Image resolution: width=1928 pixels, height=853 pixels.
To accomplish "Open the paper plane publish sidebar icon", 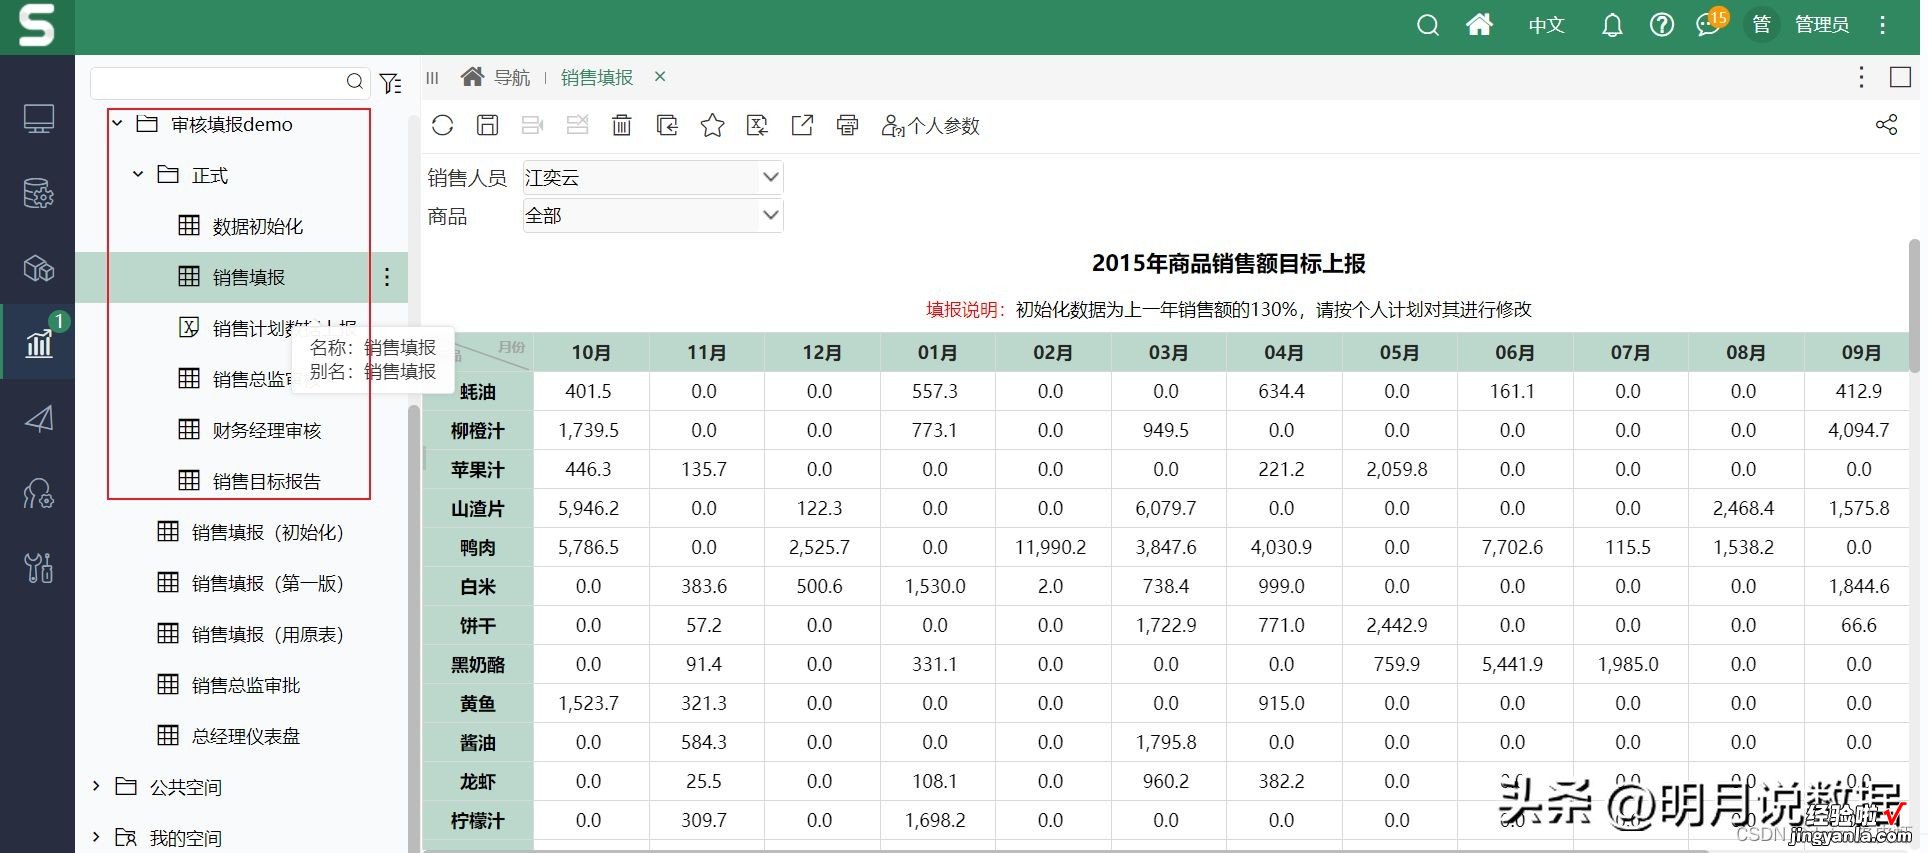I will tap(38, 419).
